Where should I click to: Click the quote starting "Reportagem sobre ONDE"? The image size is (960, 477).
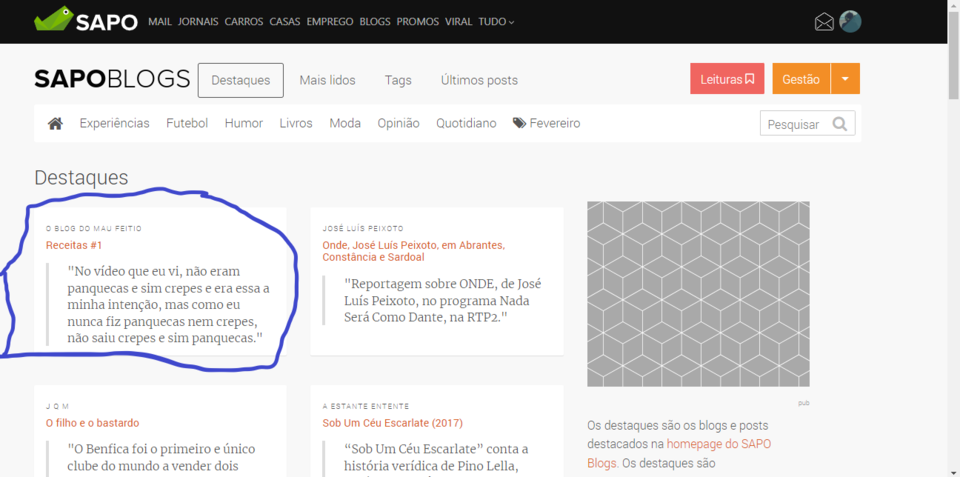tap(443, 301)
